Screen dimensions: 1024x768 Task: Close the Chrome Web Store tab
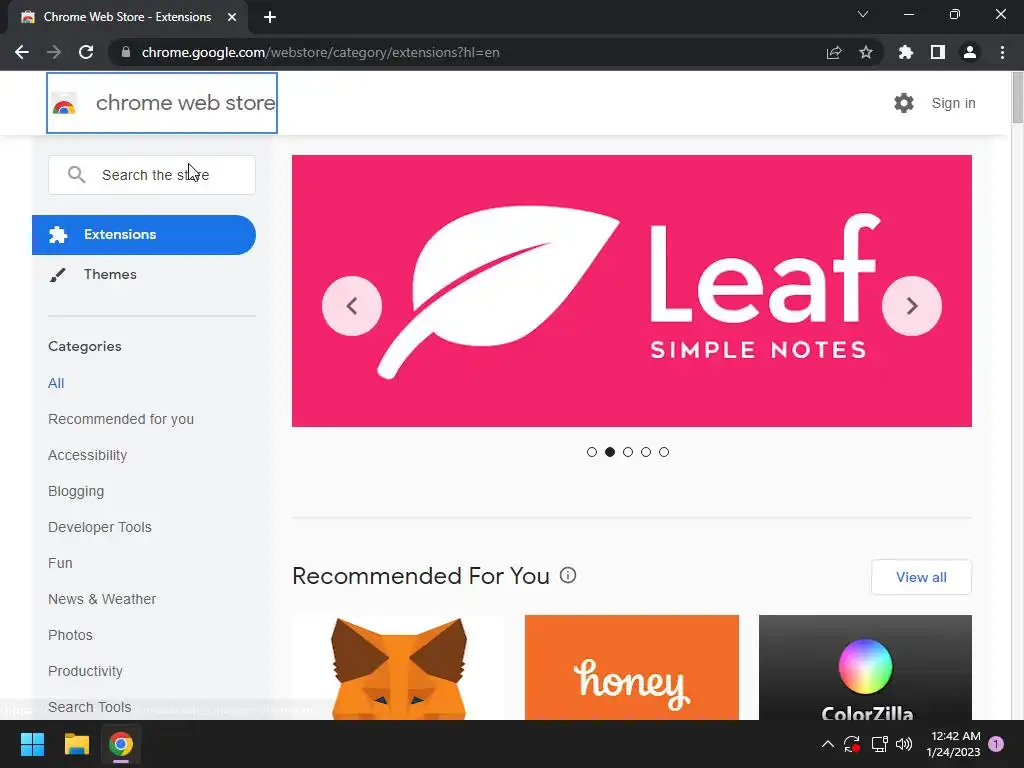232,17
